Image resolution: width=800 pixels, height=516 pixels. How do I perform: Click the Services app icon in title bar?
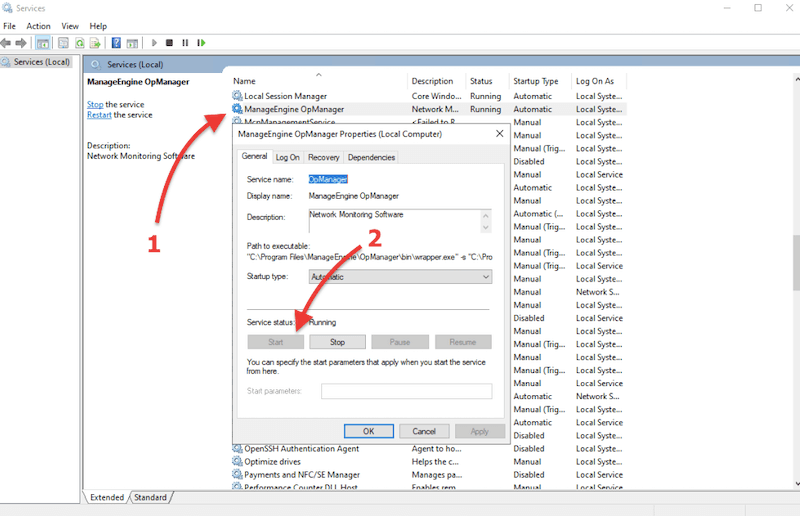(x=7, y=8)
